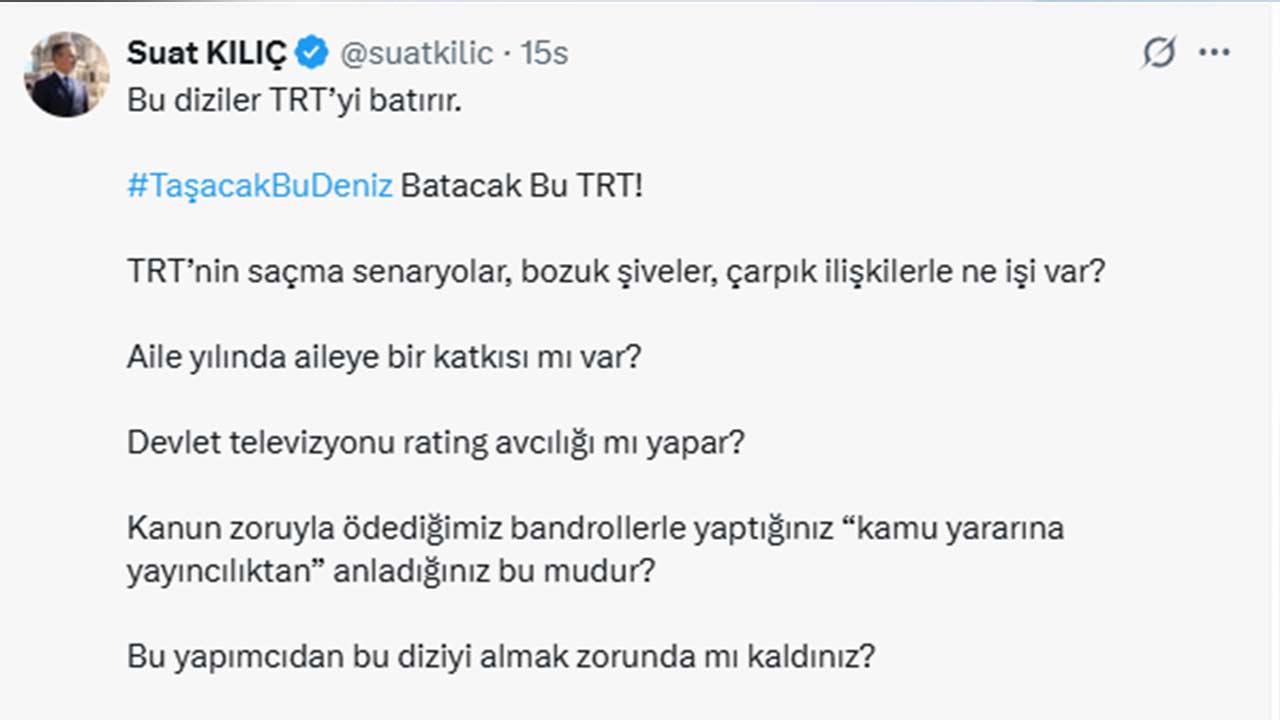Click the line 'Batacak Bu TRT!'
The image size is (1280, 720).
click(520, 185)
